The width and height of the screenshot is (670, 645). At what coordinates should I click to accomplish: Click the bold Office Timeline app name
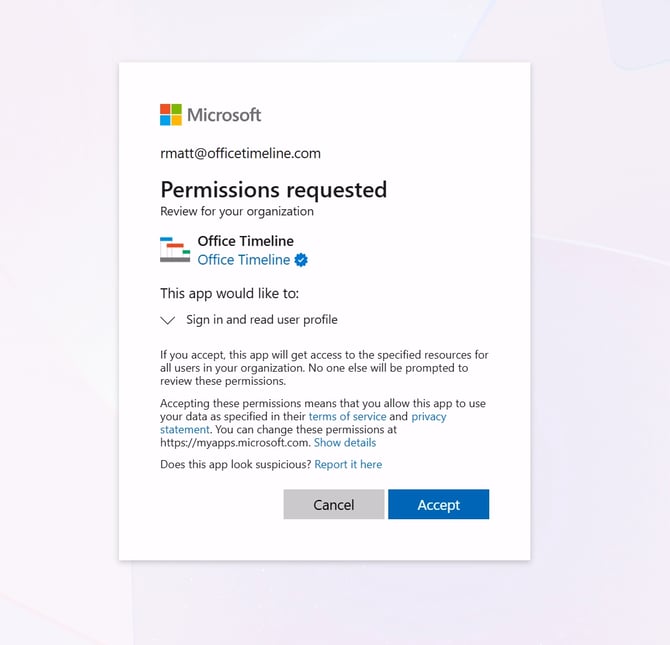245,240
